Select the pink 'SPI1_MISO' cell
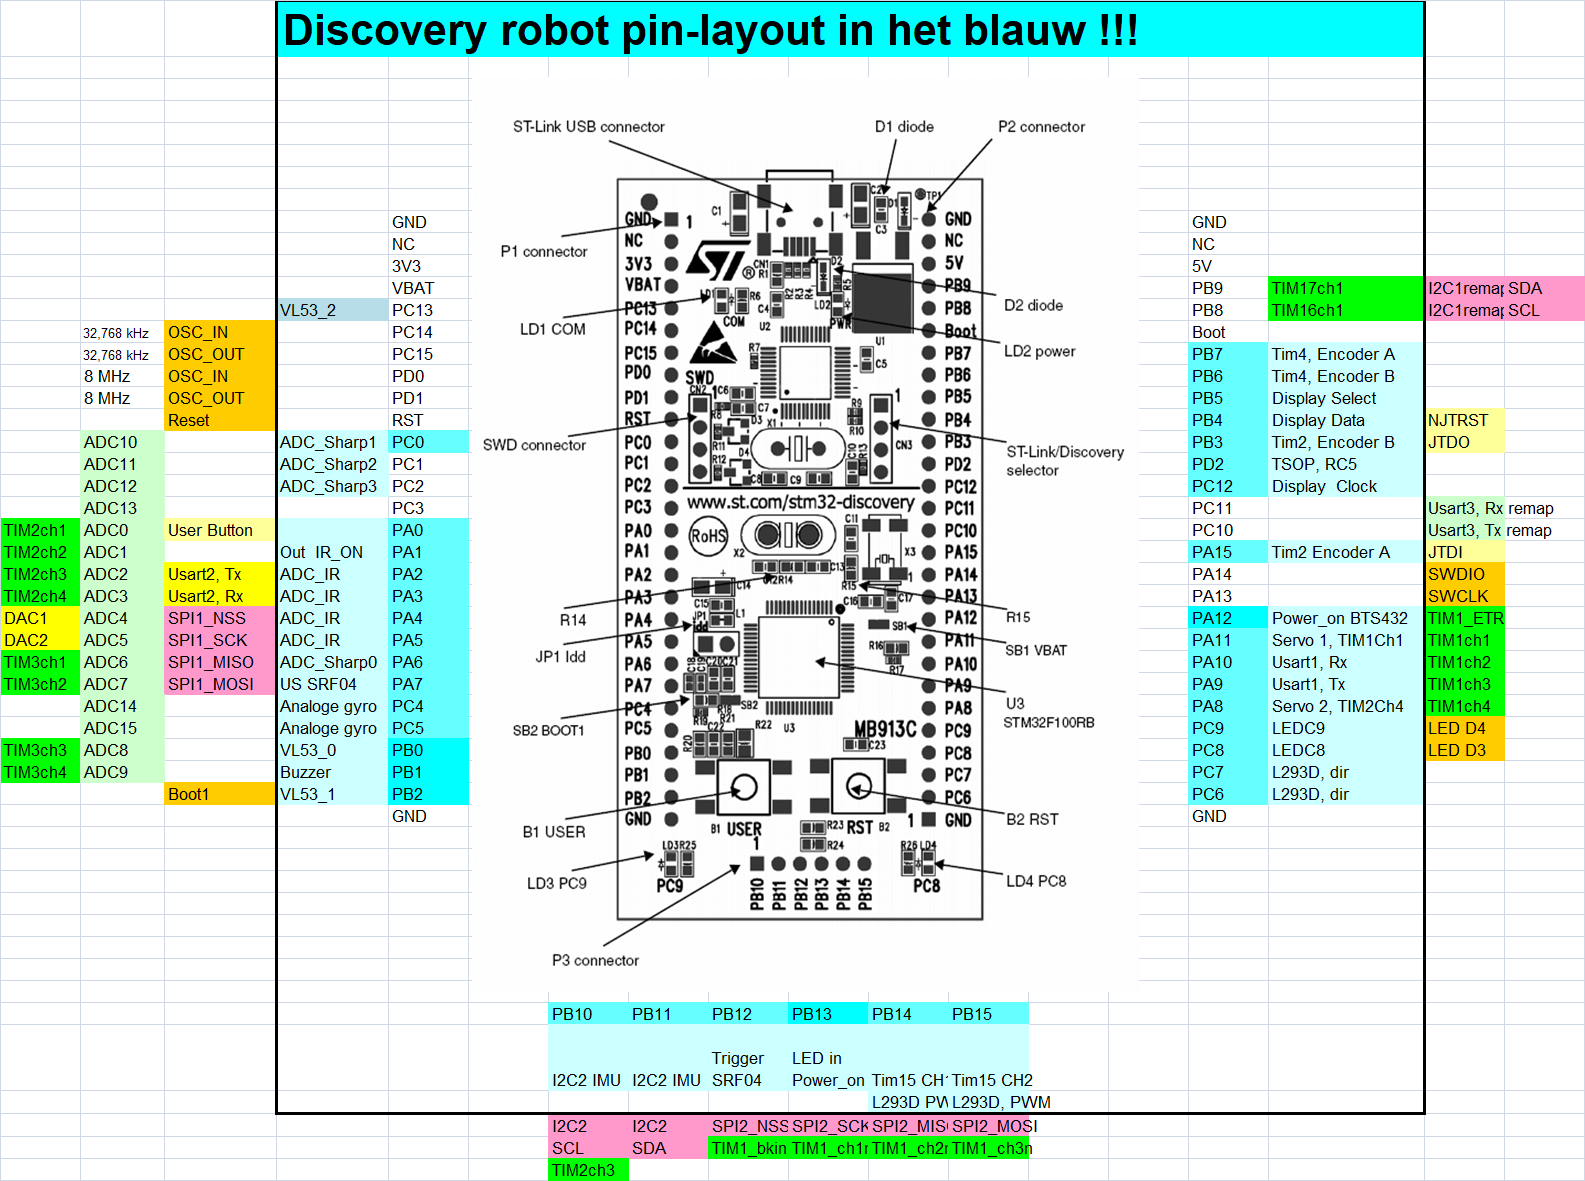This screenshot has height=1181, width=1585. coord(219,662)
